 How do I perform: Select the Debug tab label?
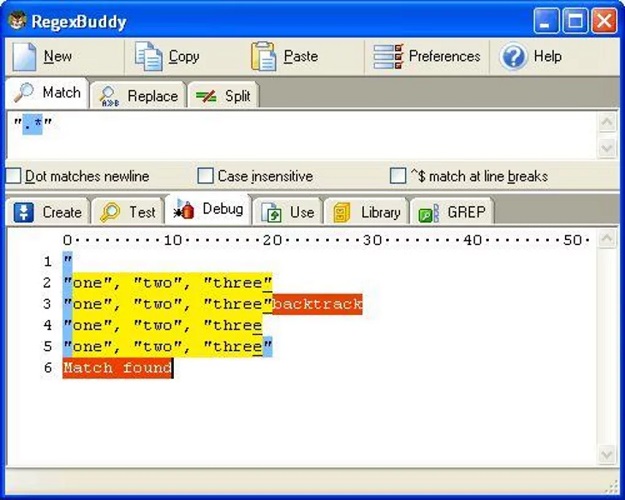pyautogui.click(x=223, y=209)
